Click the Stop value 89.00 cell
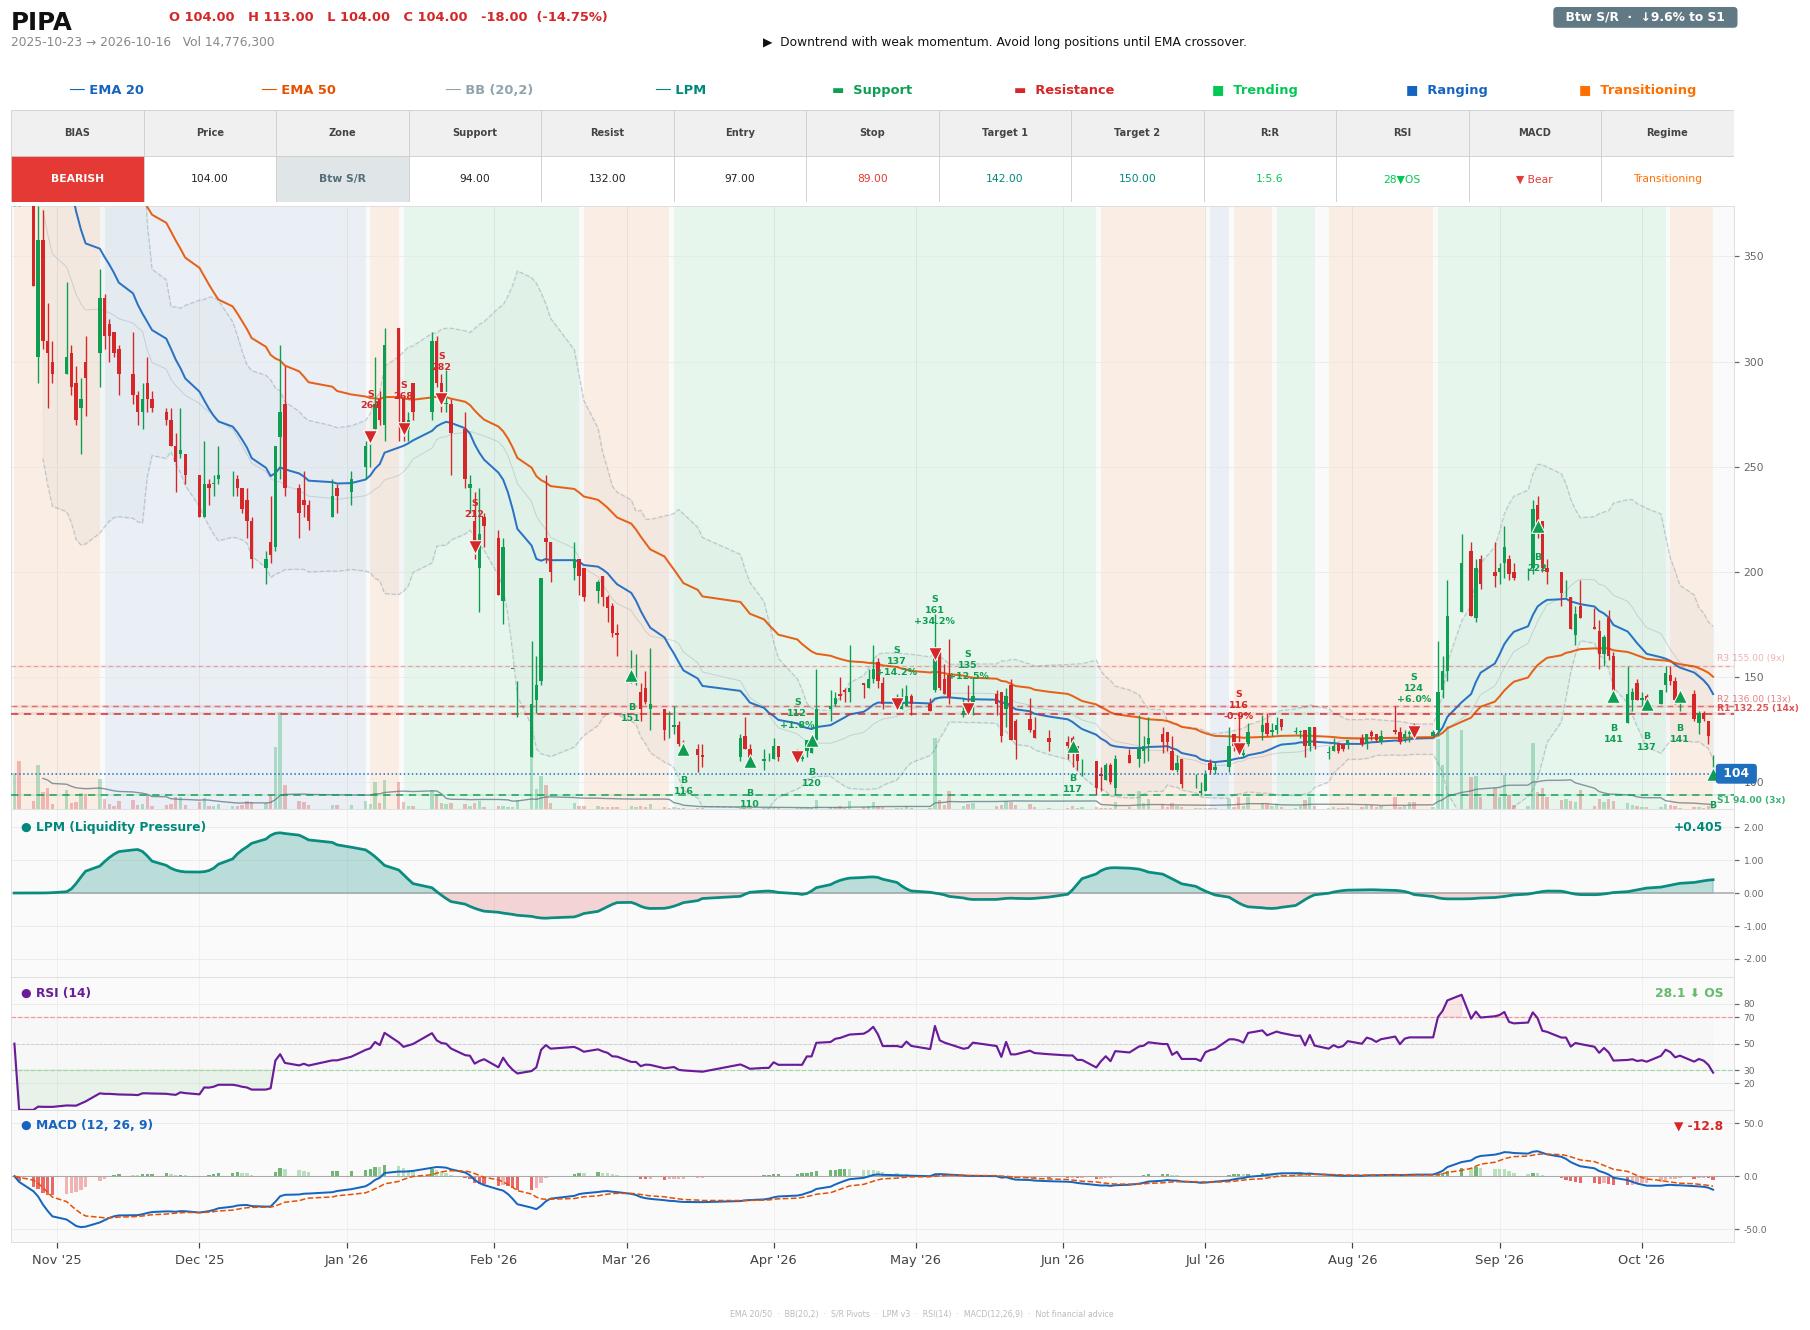This screenshot has width=1810, height=1330. 872,179
